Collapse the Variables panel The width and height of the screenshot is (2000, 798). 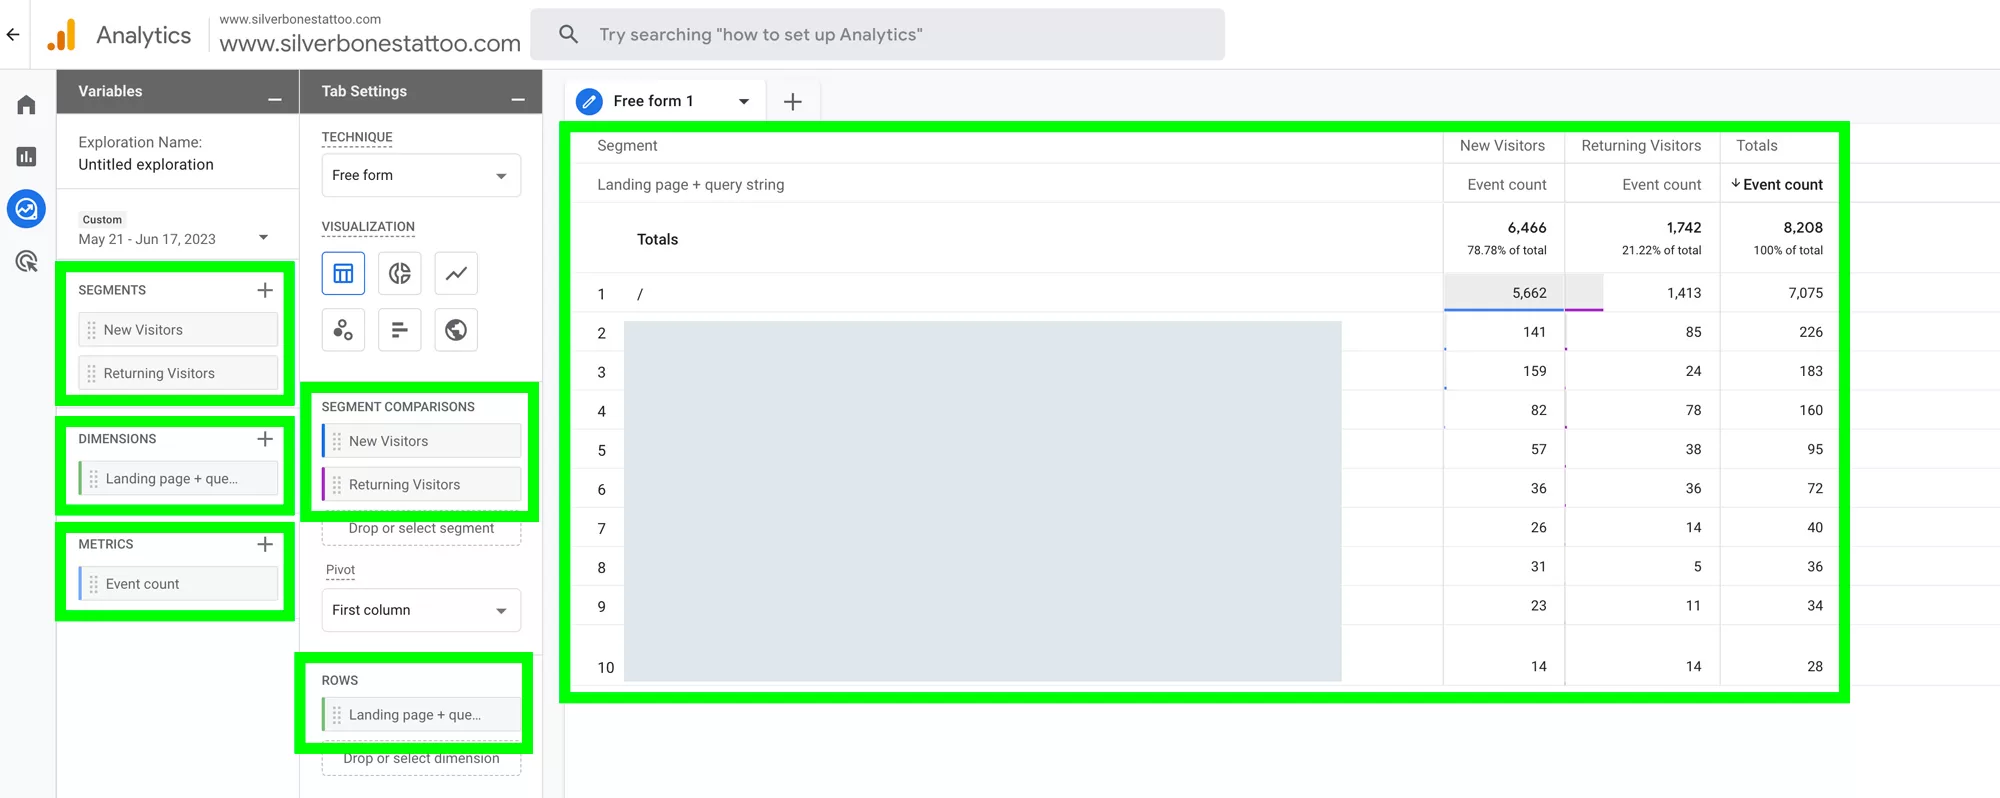point(275,99)
